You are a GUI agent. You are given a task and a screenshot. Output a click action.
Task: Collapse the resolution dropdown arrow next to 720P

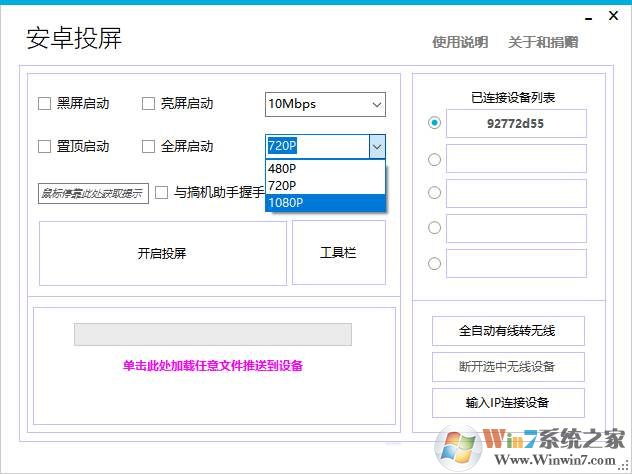tap(377, 147)
